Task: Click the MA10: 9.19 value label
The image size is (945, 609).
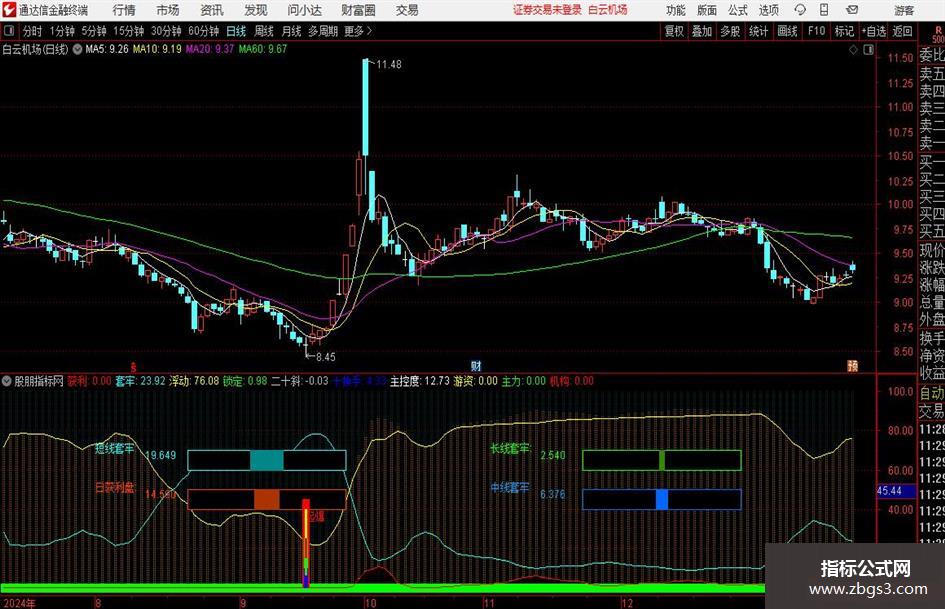Action: [157, 49]
